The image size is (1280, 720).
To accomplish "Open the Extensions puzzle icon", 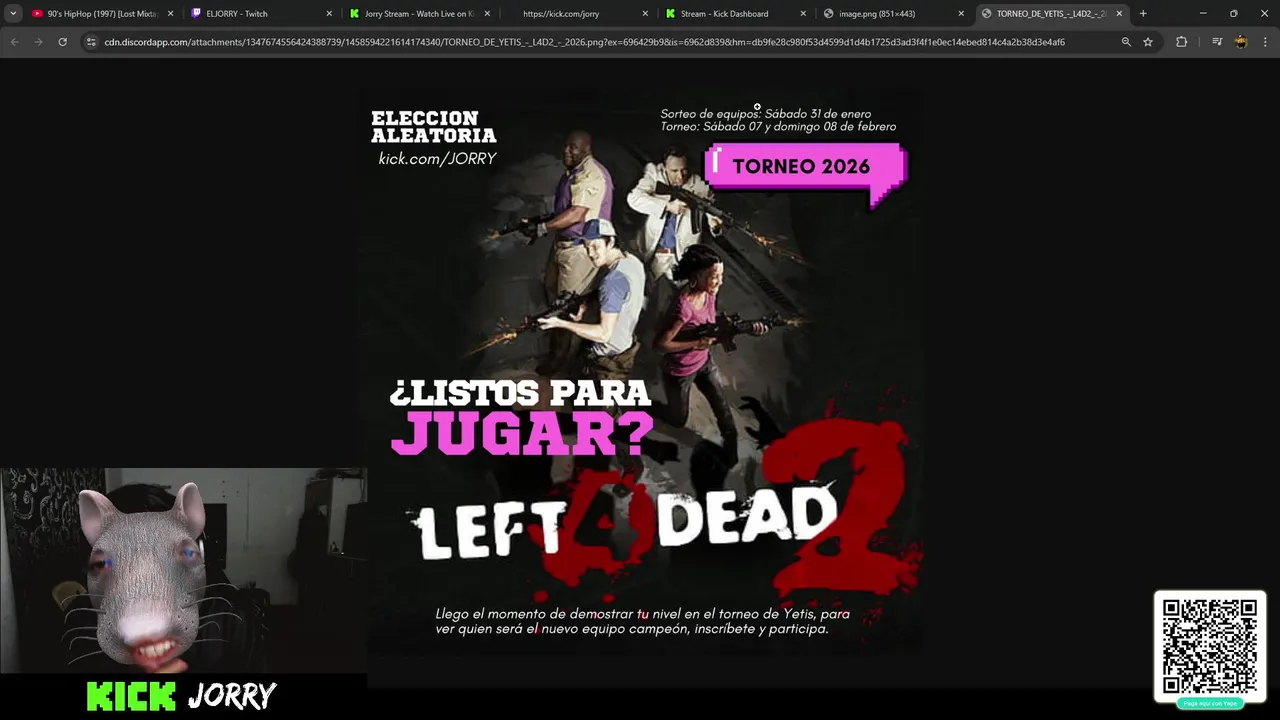I will [x=1181, y=42].
